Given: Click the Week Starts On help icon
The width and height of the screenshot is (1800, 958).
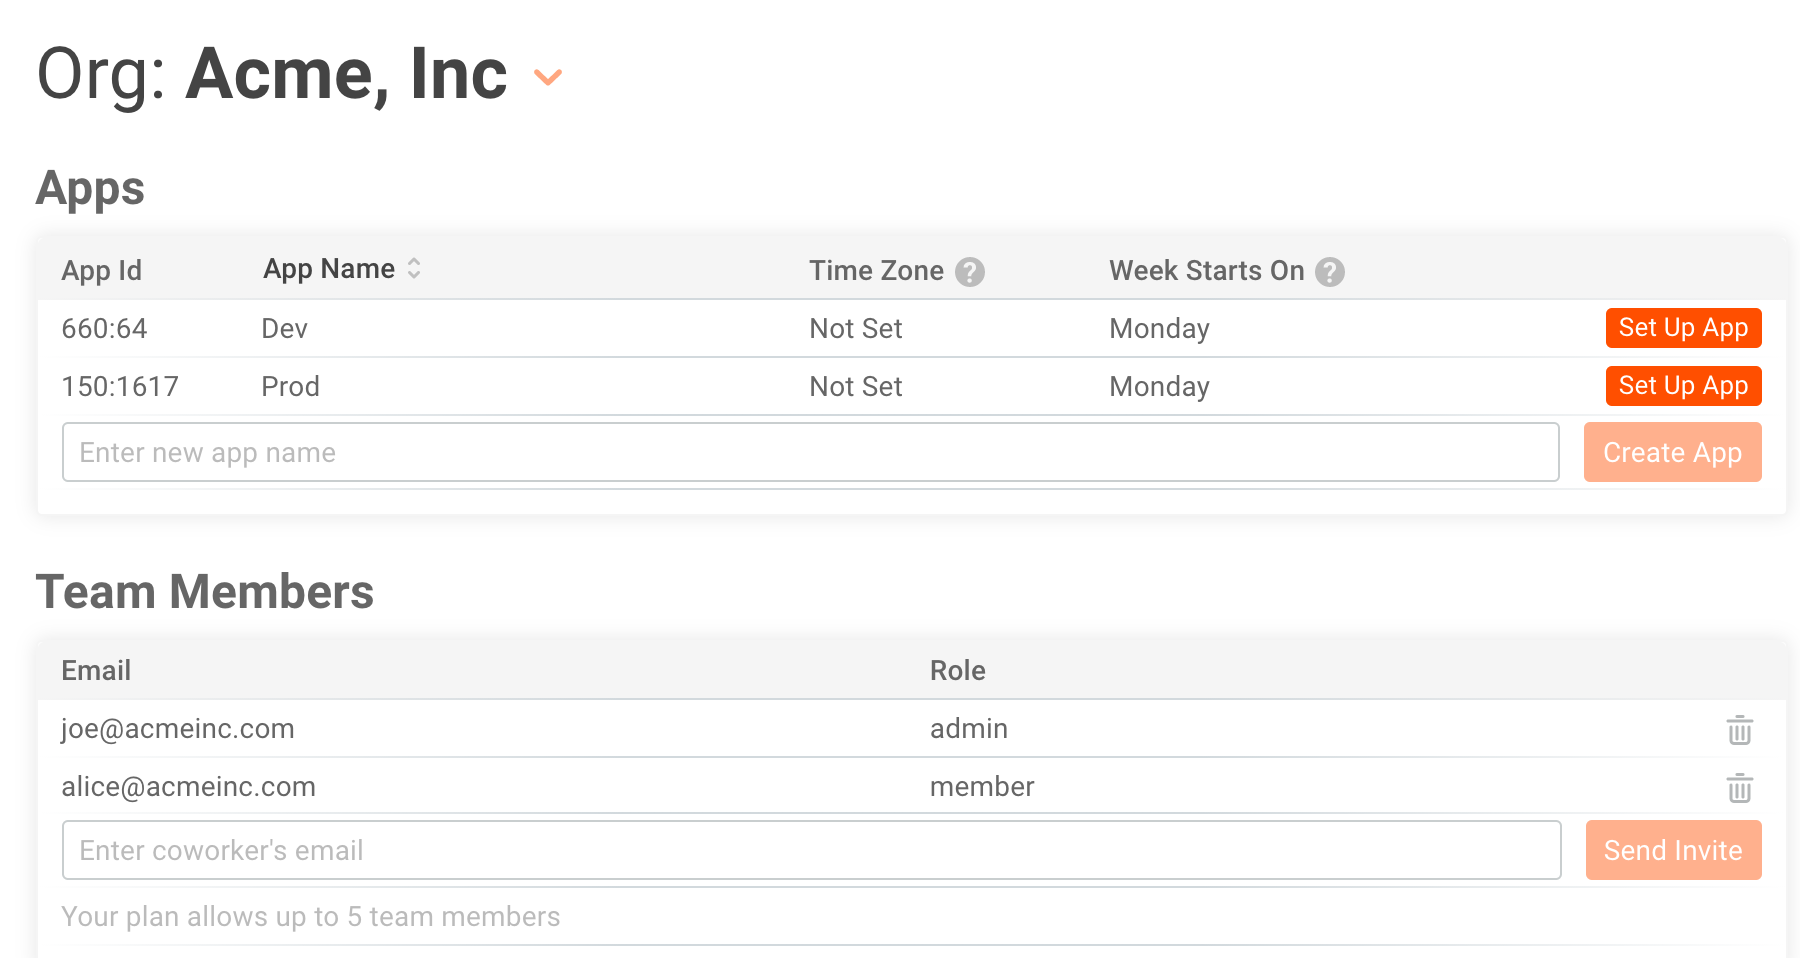Looking at the screenshot, I should tap(1329, 272).
